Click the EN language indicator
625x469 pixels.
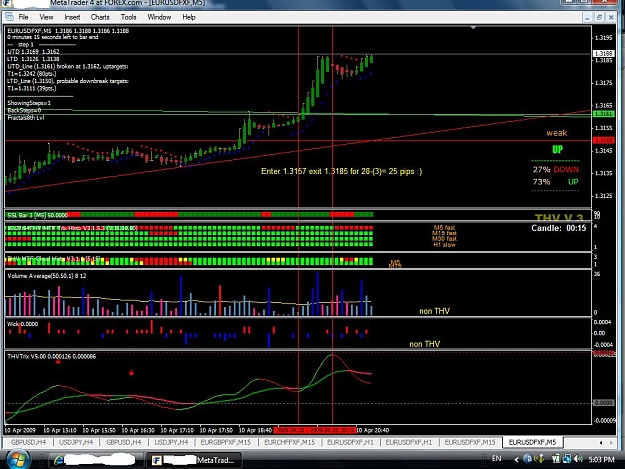click(496, 459)
